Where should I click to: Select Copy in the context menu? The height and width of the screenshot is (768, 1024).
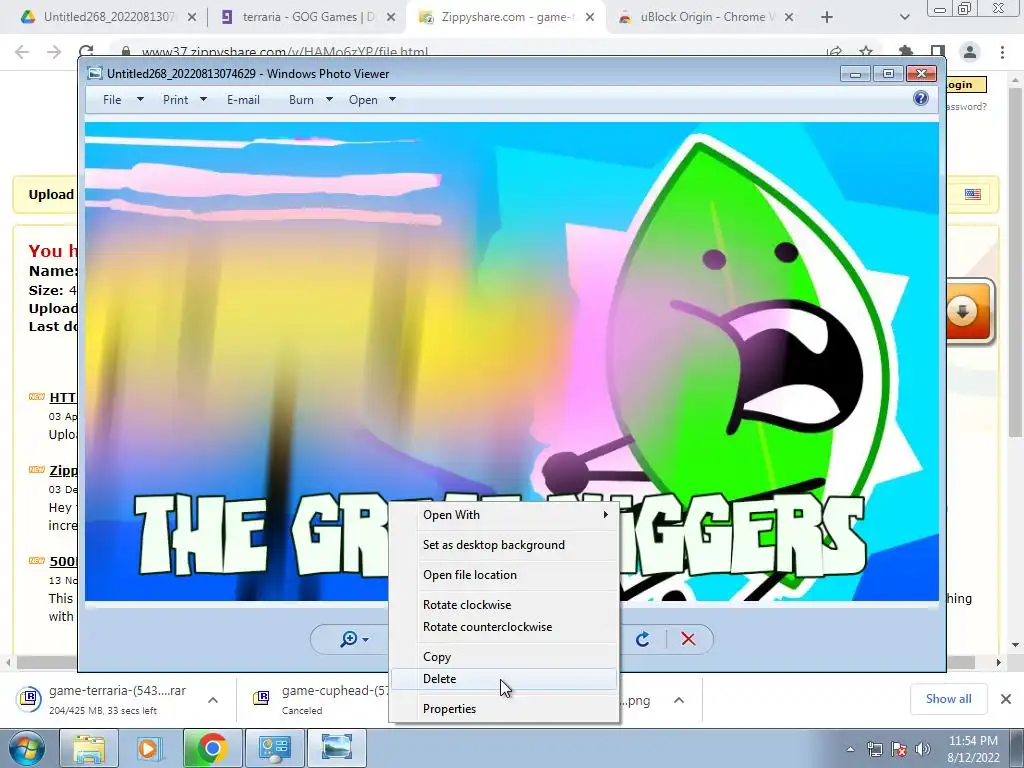(x=504, y=657)
